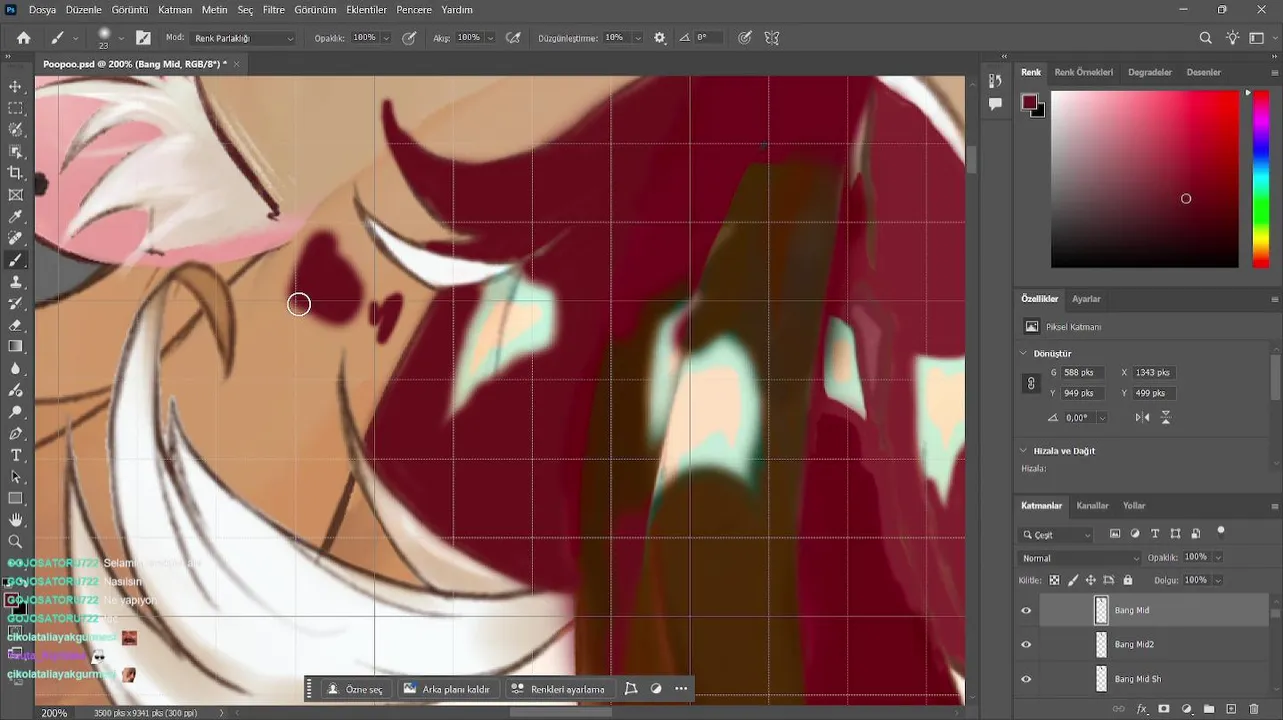Hide the Bang Mid Sh layer

click(x=1026, y=679)
